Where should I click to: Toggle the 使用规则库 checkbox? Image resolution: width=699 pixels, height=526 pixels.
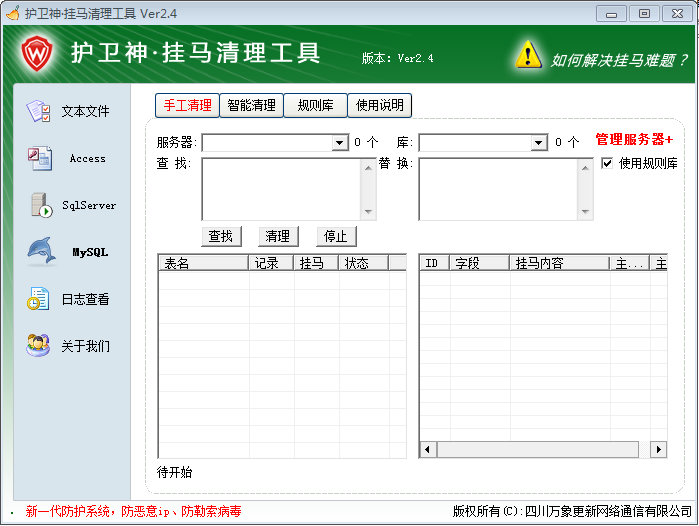pos(607,163)
